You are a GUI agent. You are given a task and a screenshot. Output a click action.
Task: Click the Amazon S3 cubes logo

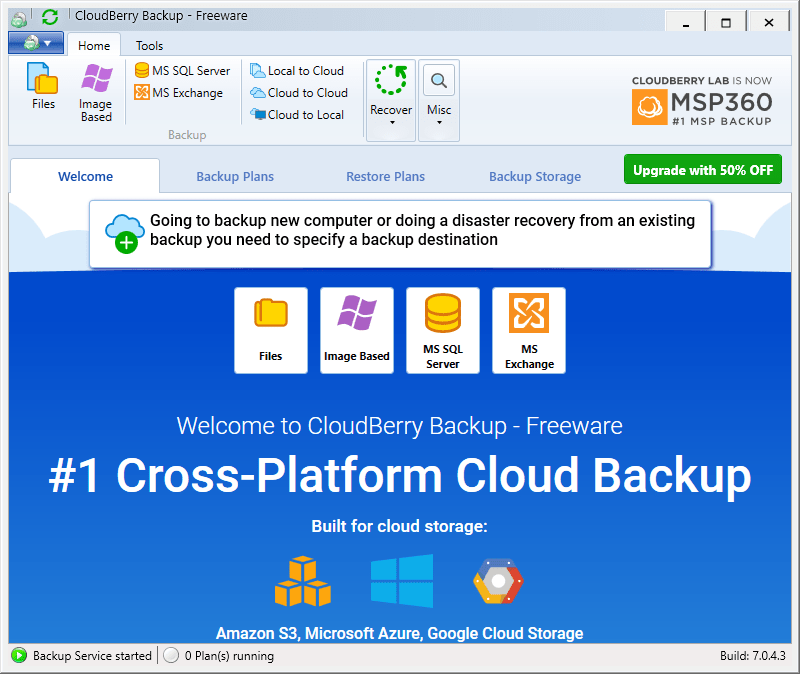(x=303, y=581)
